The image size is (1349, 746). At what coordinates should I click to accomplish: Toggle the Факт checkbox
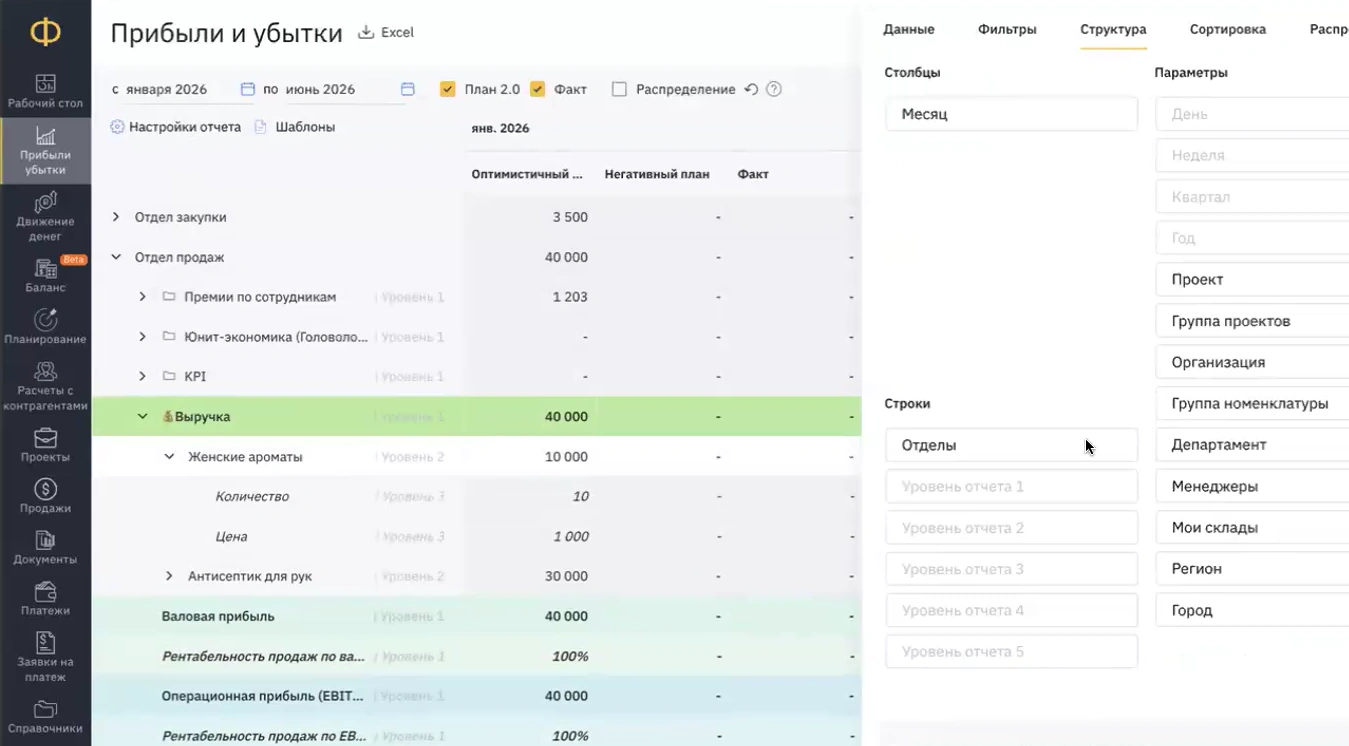pos(537,89)
